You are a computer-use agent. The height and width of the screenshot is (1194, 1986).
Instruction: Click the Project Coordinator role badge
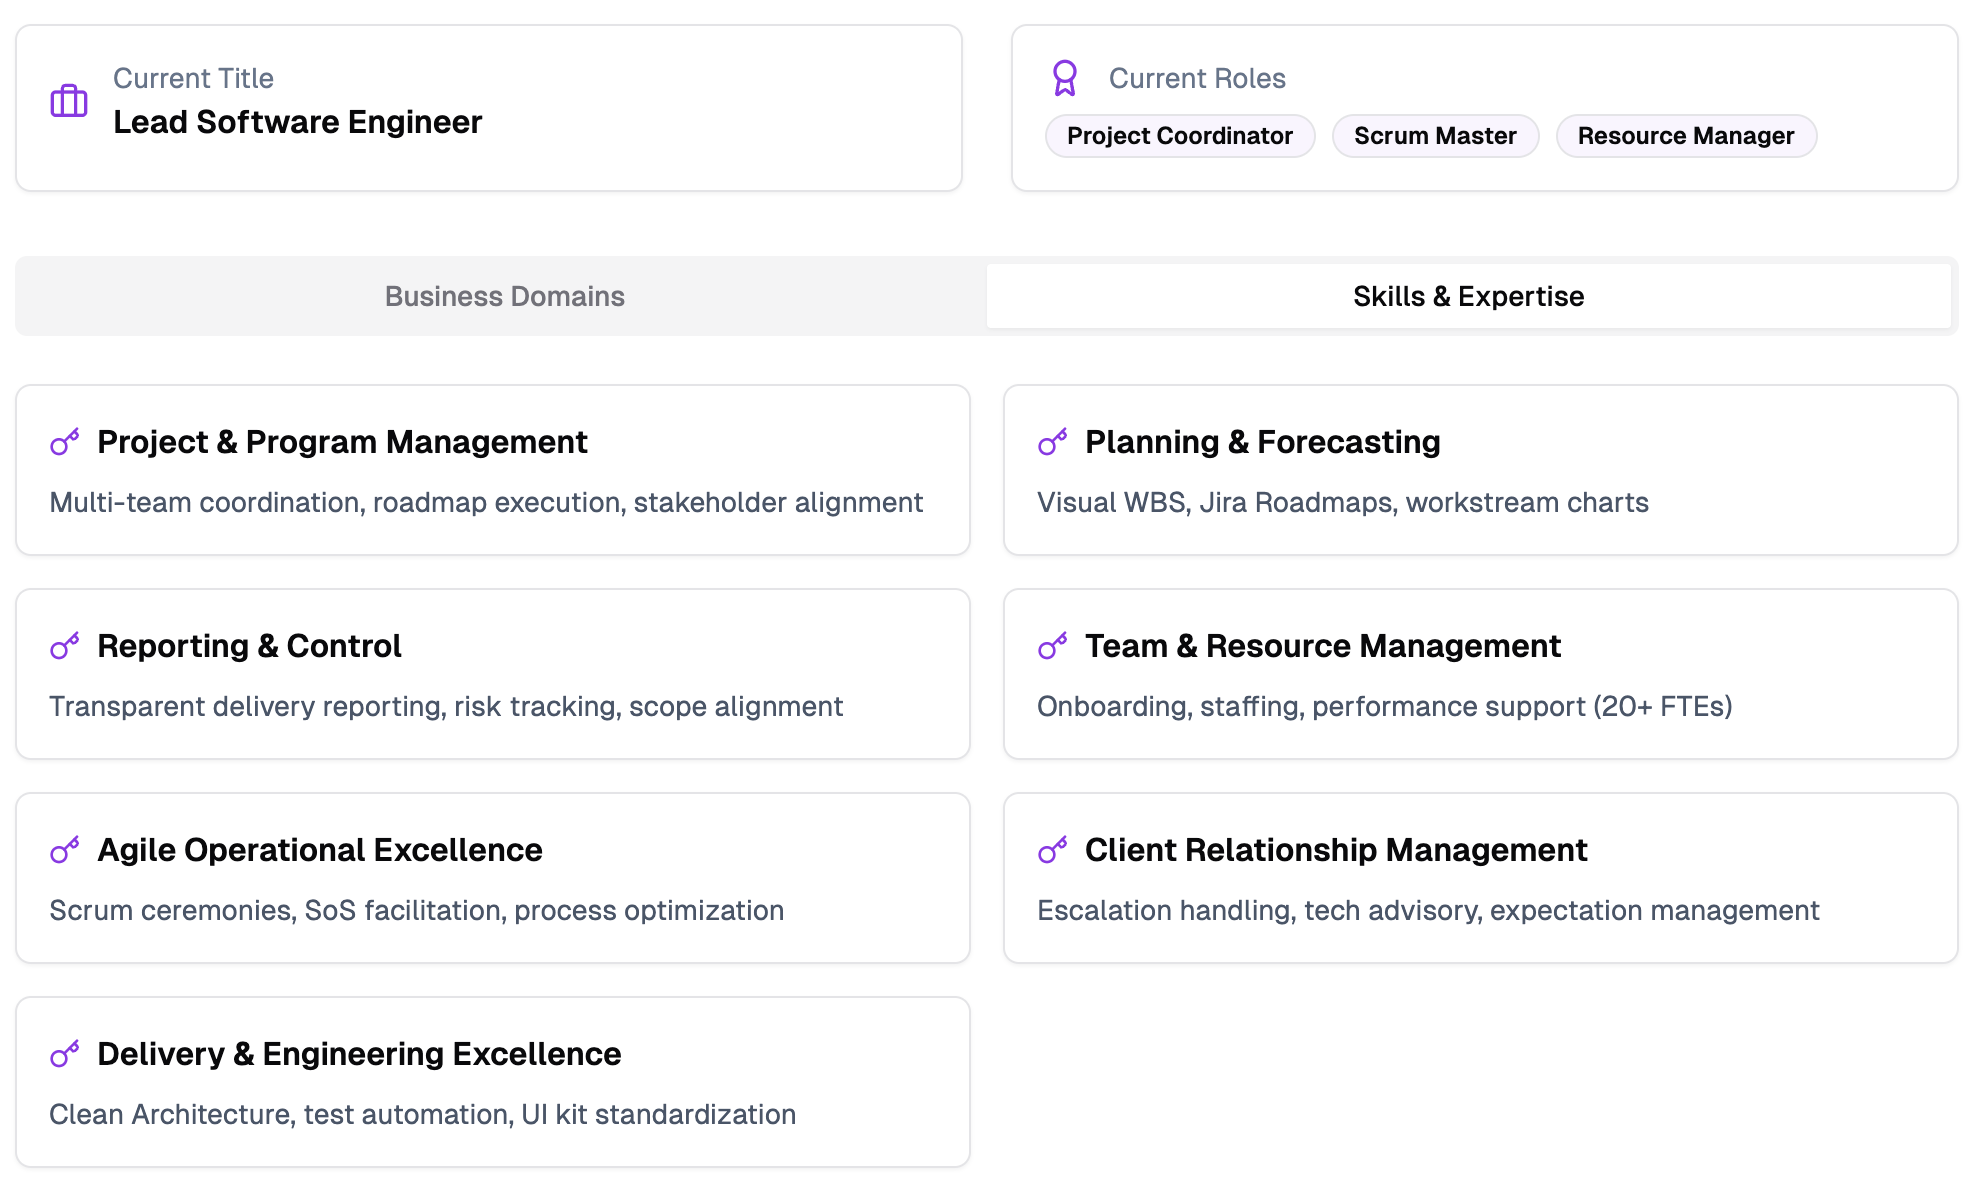coord(1179,136)
